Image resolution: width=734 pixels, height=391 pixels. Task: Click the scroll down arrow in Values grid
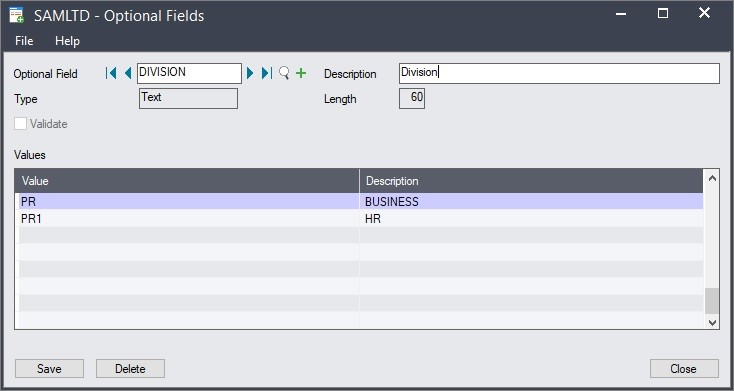(712, 322)
